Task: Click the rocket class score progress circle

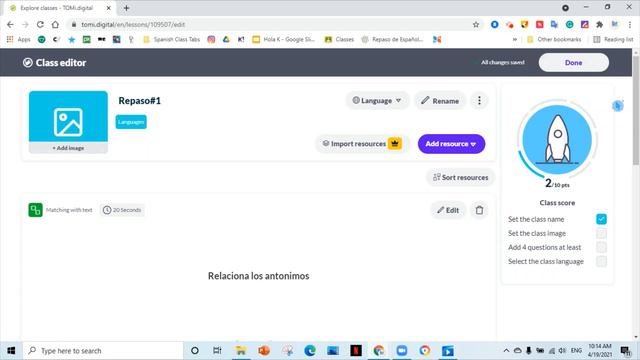Action: [x=557, y=140]
